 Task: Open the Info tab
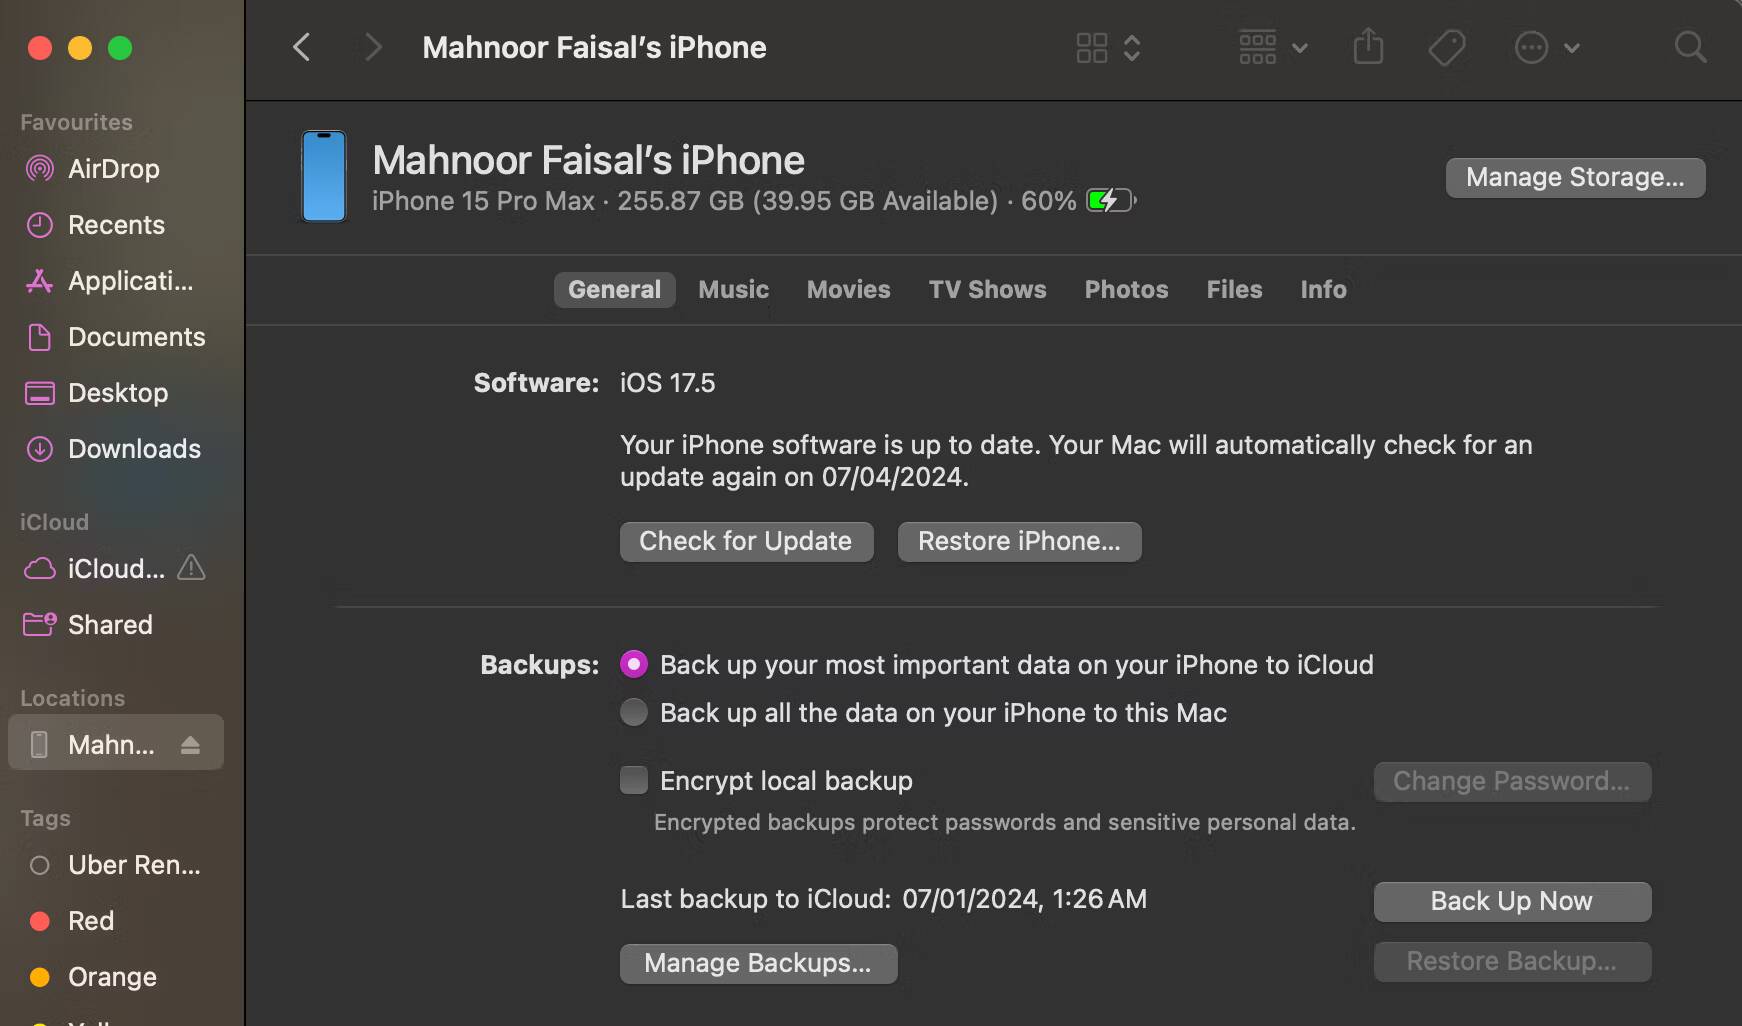(1322, 289)
